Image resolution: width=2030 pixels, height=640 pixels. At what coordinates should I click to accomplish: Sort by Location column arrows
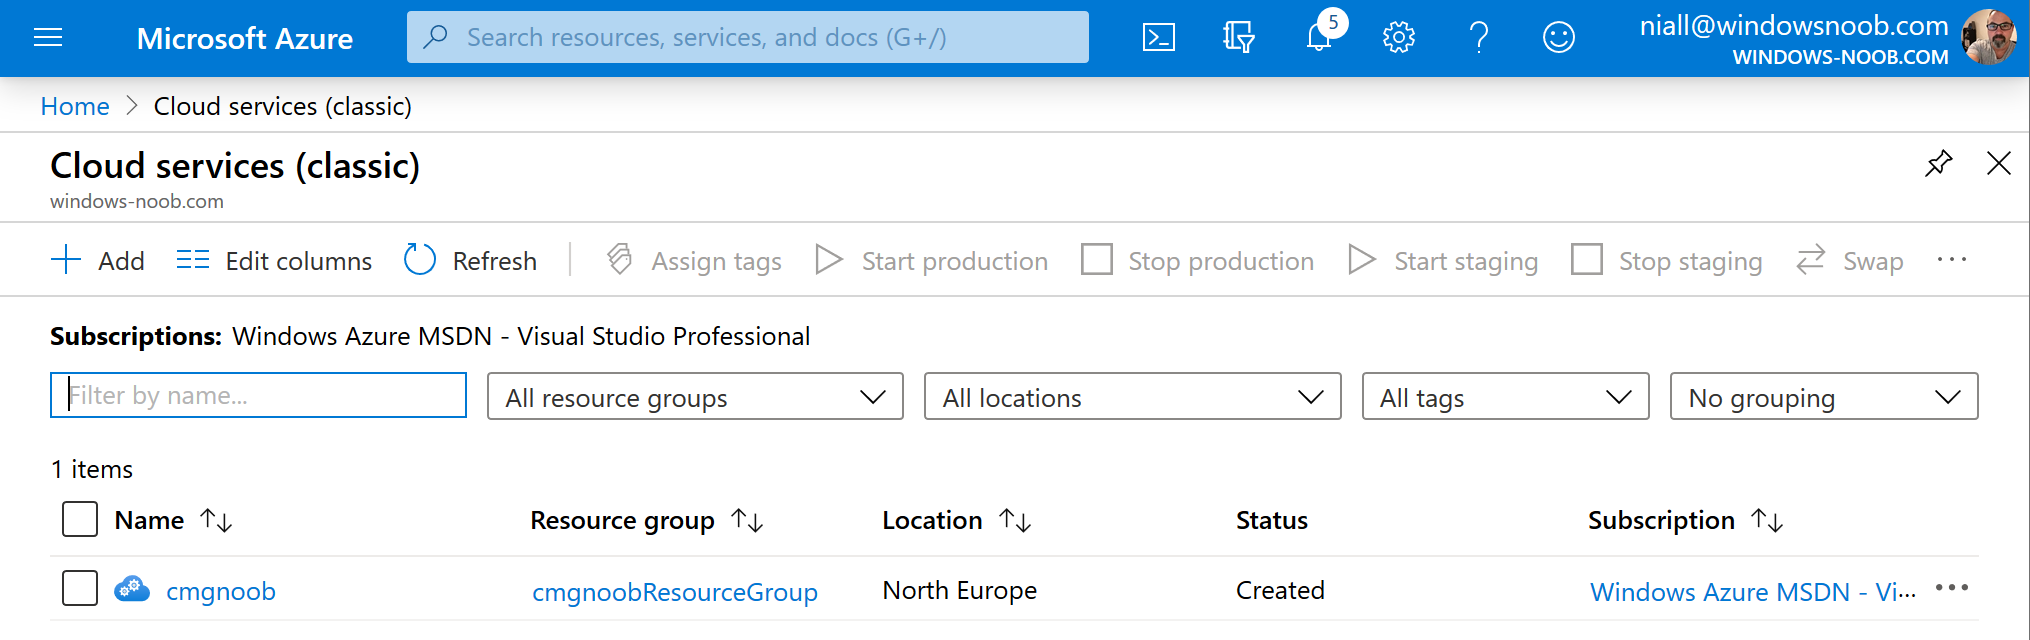pyautogui.click(x=1015, y=520)
